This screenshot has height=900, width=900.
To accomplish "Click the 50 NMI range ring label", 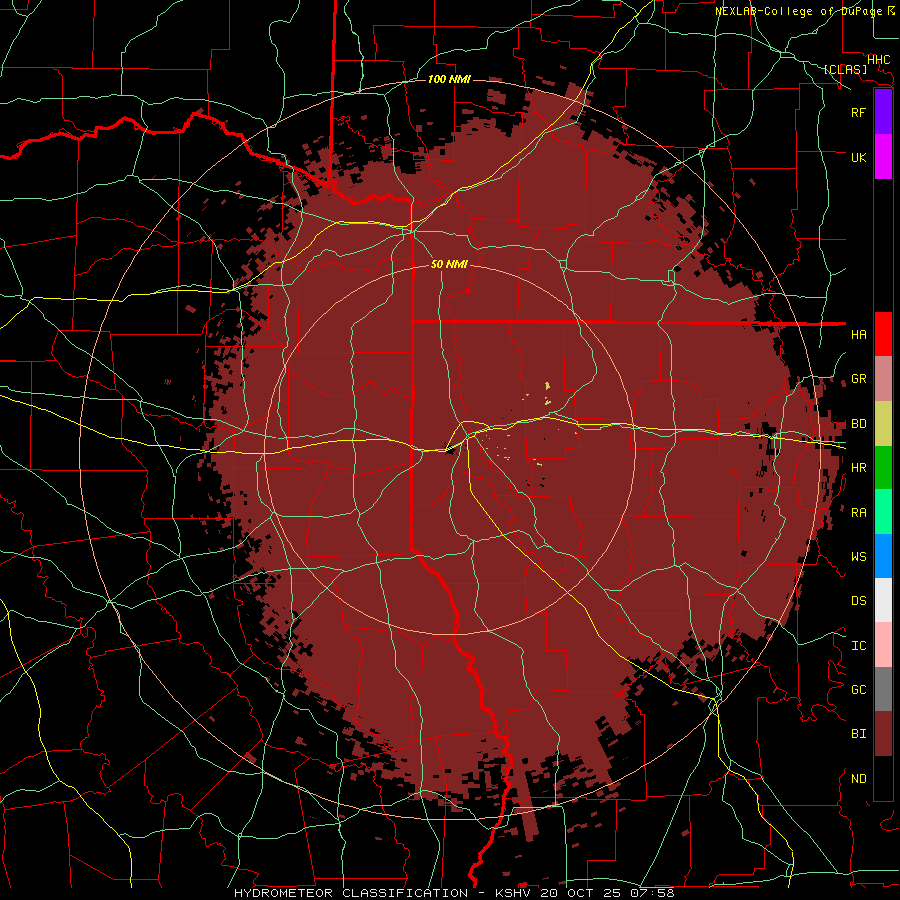I will click(x=449, y=264).
